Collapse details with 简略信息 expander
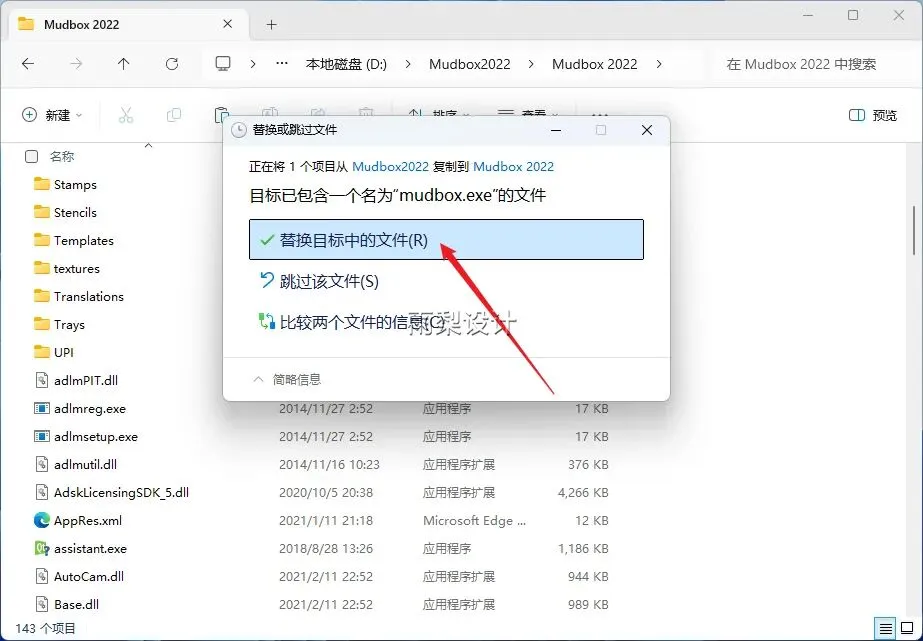The height and width of the screenshot is (641, 923). (287, 380)
